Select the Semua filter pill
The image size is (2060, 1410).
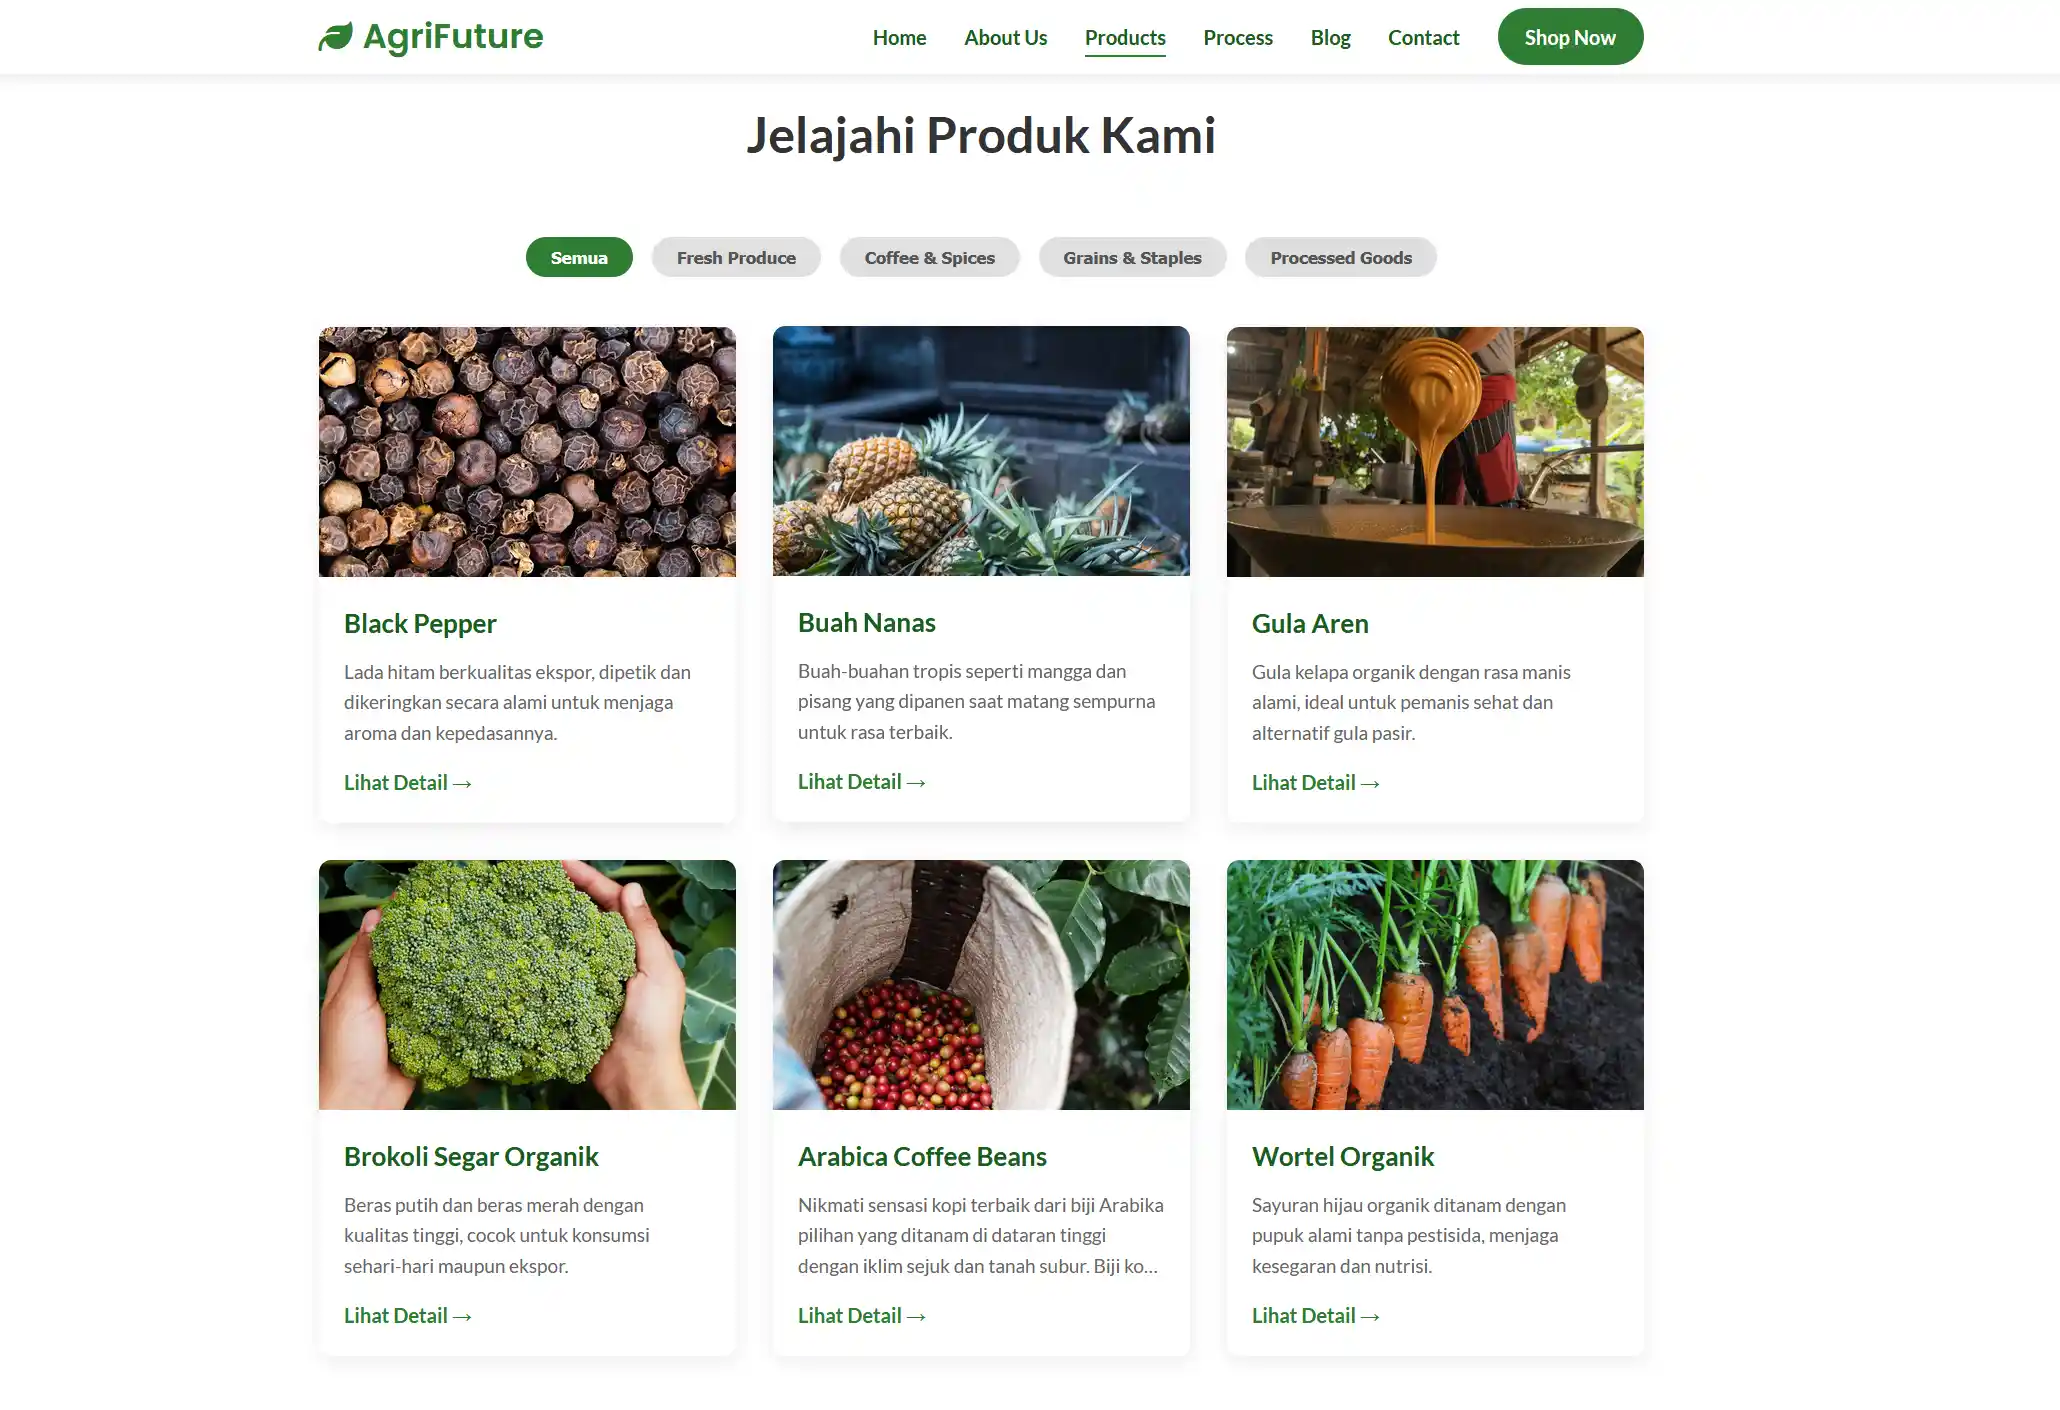coord(579,257)
